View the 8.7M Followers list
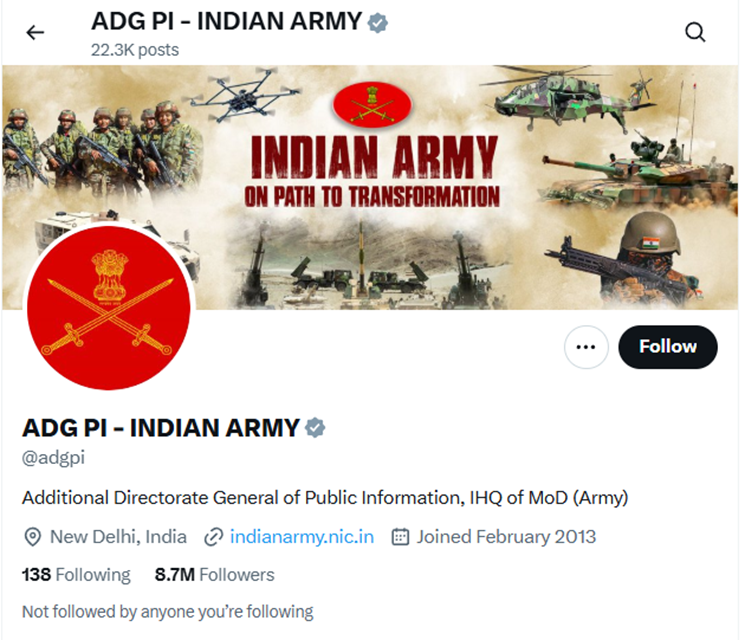Image resolution: width=745 pixels, height=640 pixels. click(214, 575)
